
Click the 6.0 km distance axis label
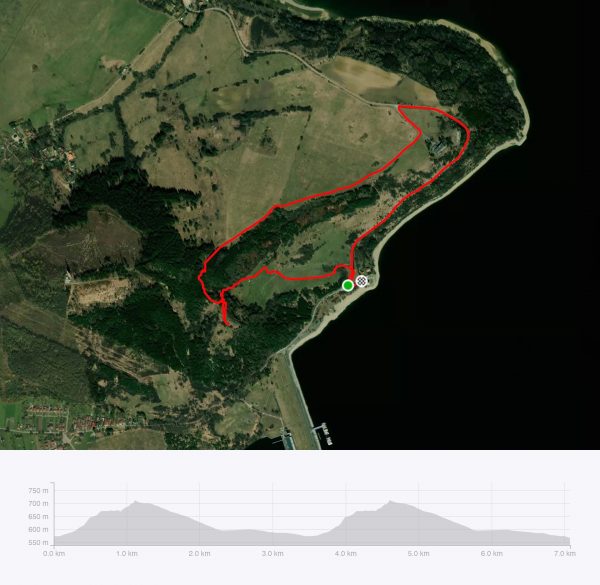(492, 554)
